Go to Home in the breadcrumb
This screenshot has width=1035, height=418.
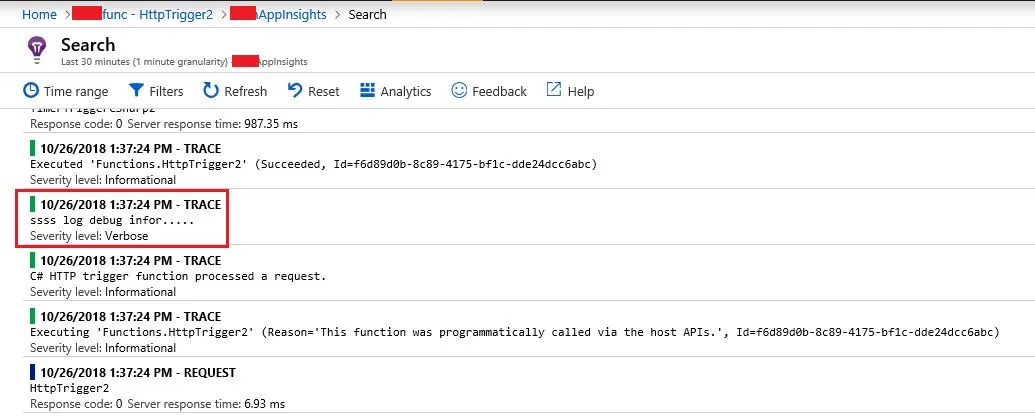(x=39, y=15)
